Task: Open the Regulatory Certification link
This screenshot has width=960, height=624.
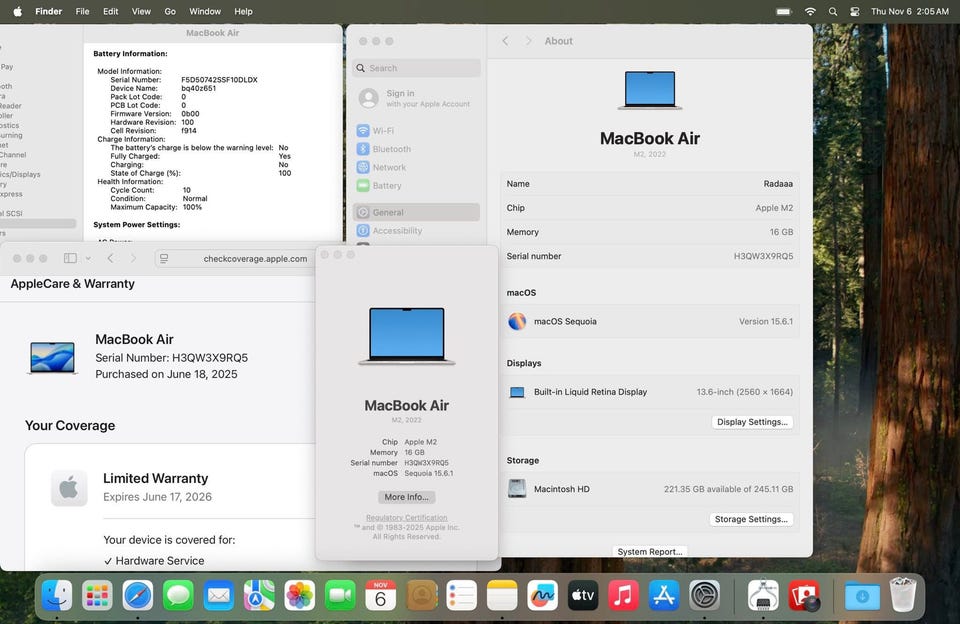Action: click(406, 518)
